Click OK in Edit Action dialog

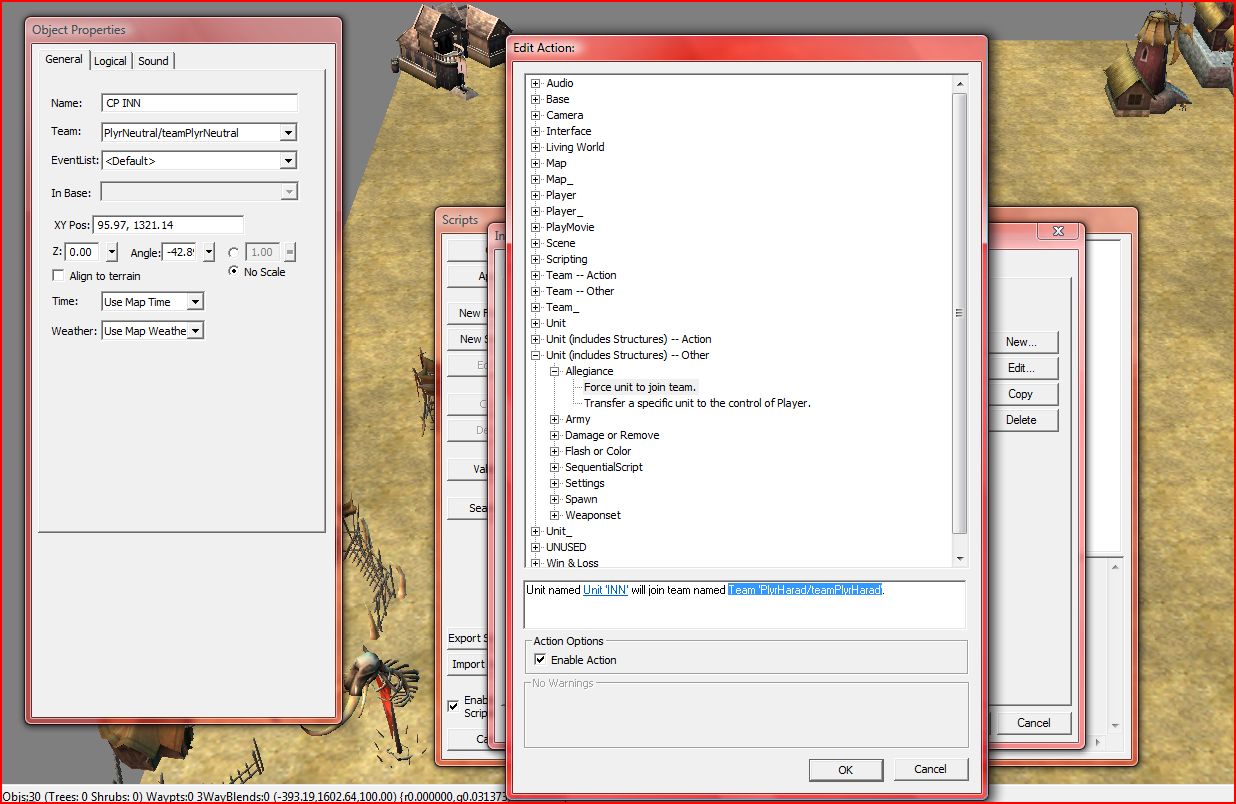(x=845, y=769)
